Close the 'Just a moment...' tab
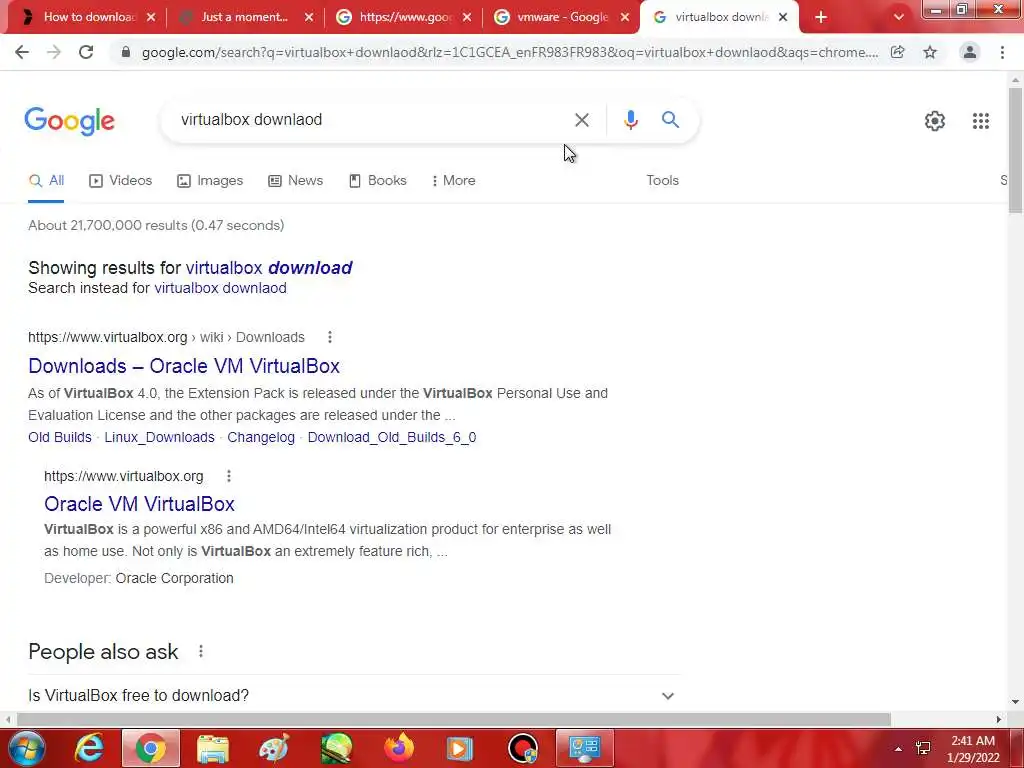This screenshot has width=1024, height=768. (x=309, y=18)
